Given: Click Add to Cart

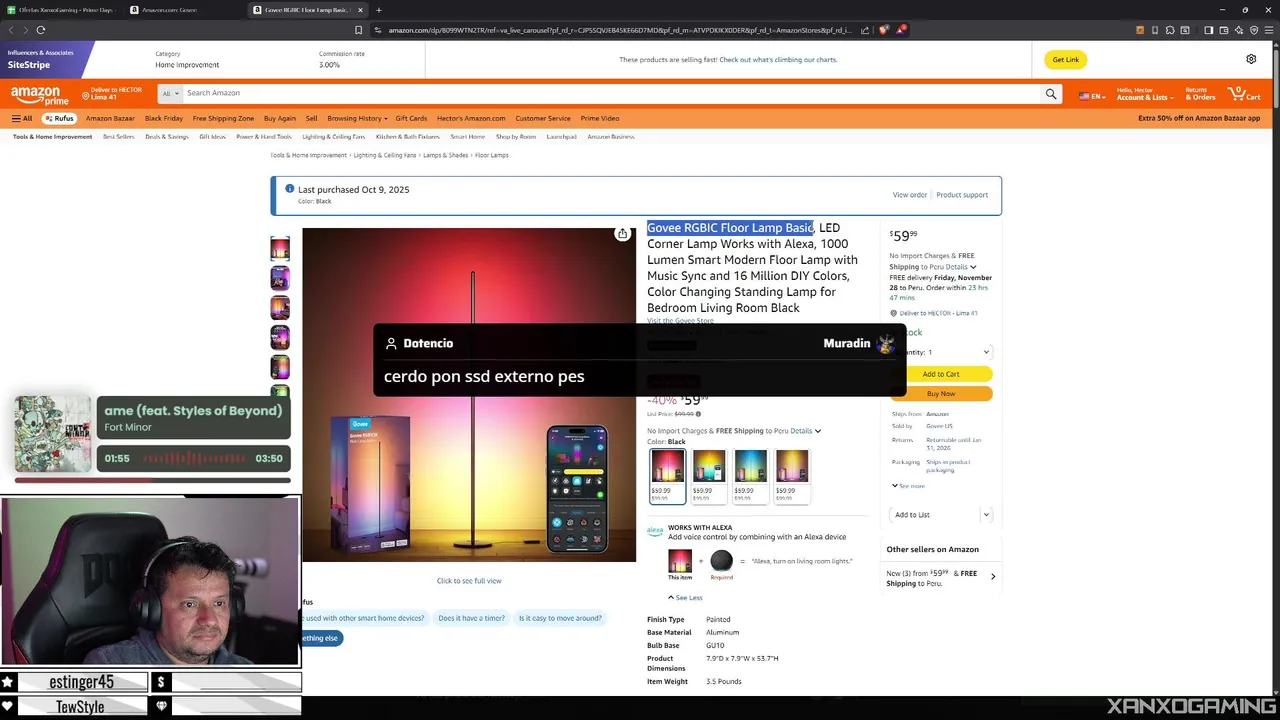Looking at the screenshot, I should click(941, 374).
